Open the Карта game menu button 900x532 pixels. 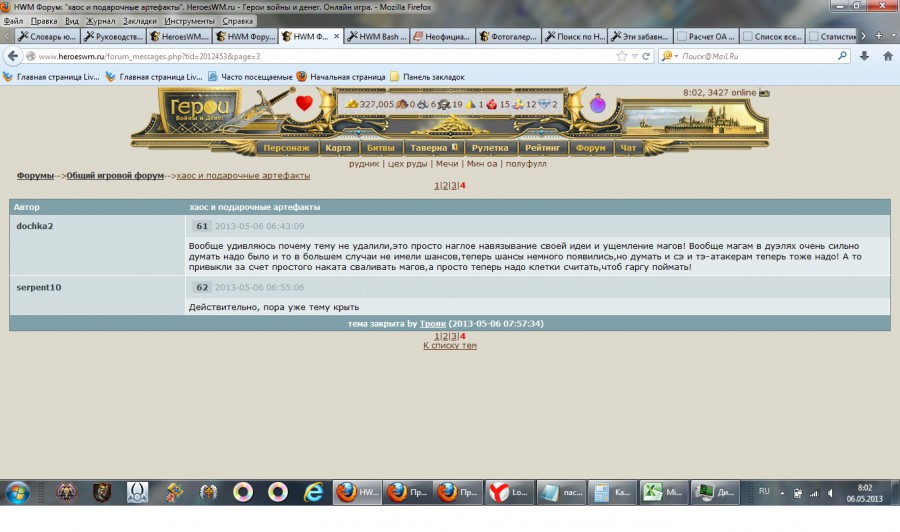point(338,147)
